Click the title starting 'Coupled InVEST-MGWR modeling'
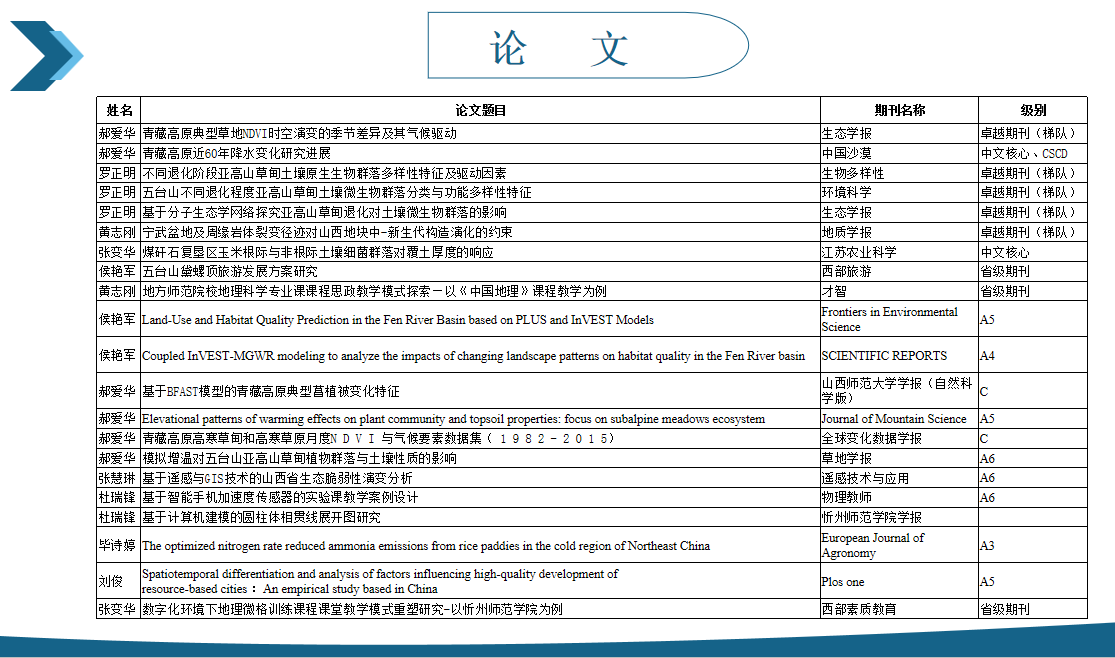Screen dimensions: 1115x658 point(474,356)
